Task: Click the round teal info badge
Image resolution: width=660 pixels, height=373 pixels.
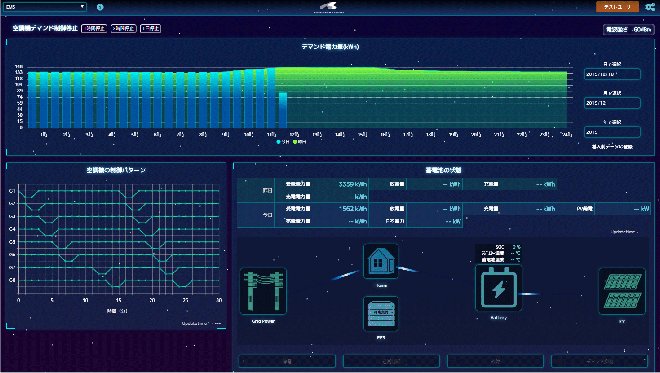Action: click(100, 7)
